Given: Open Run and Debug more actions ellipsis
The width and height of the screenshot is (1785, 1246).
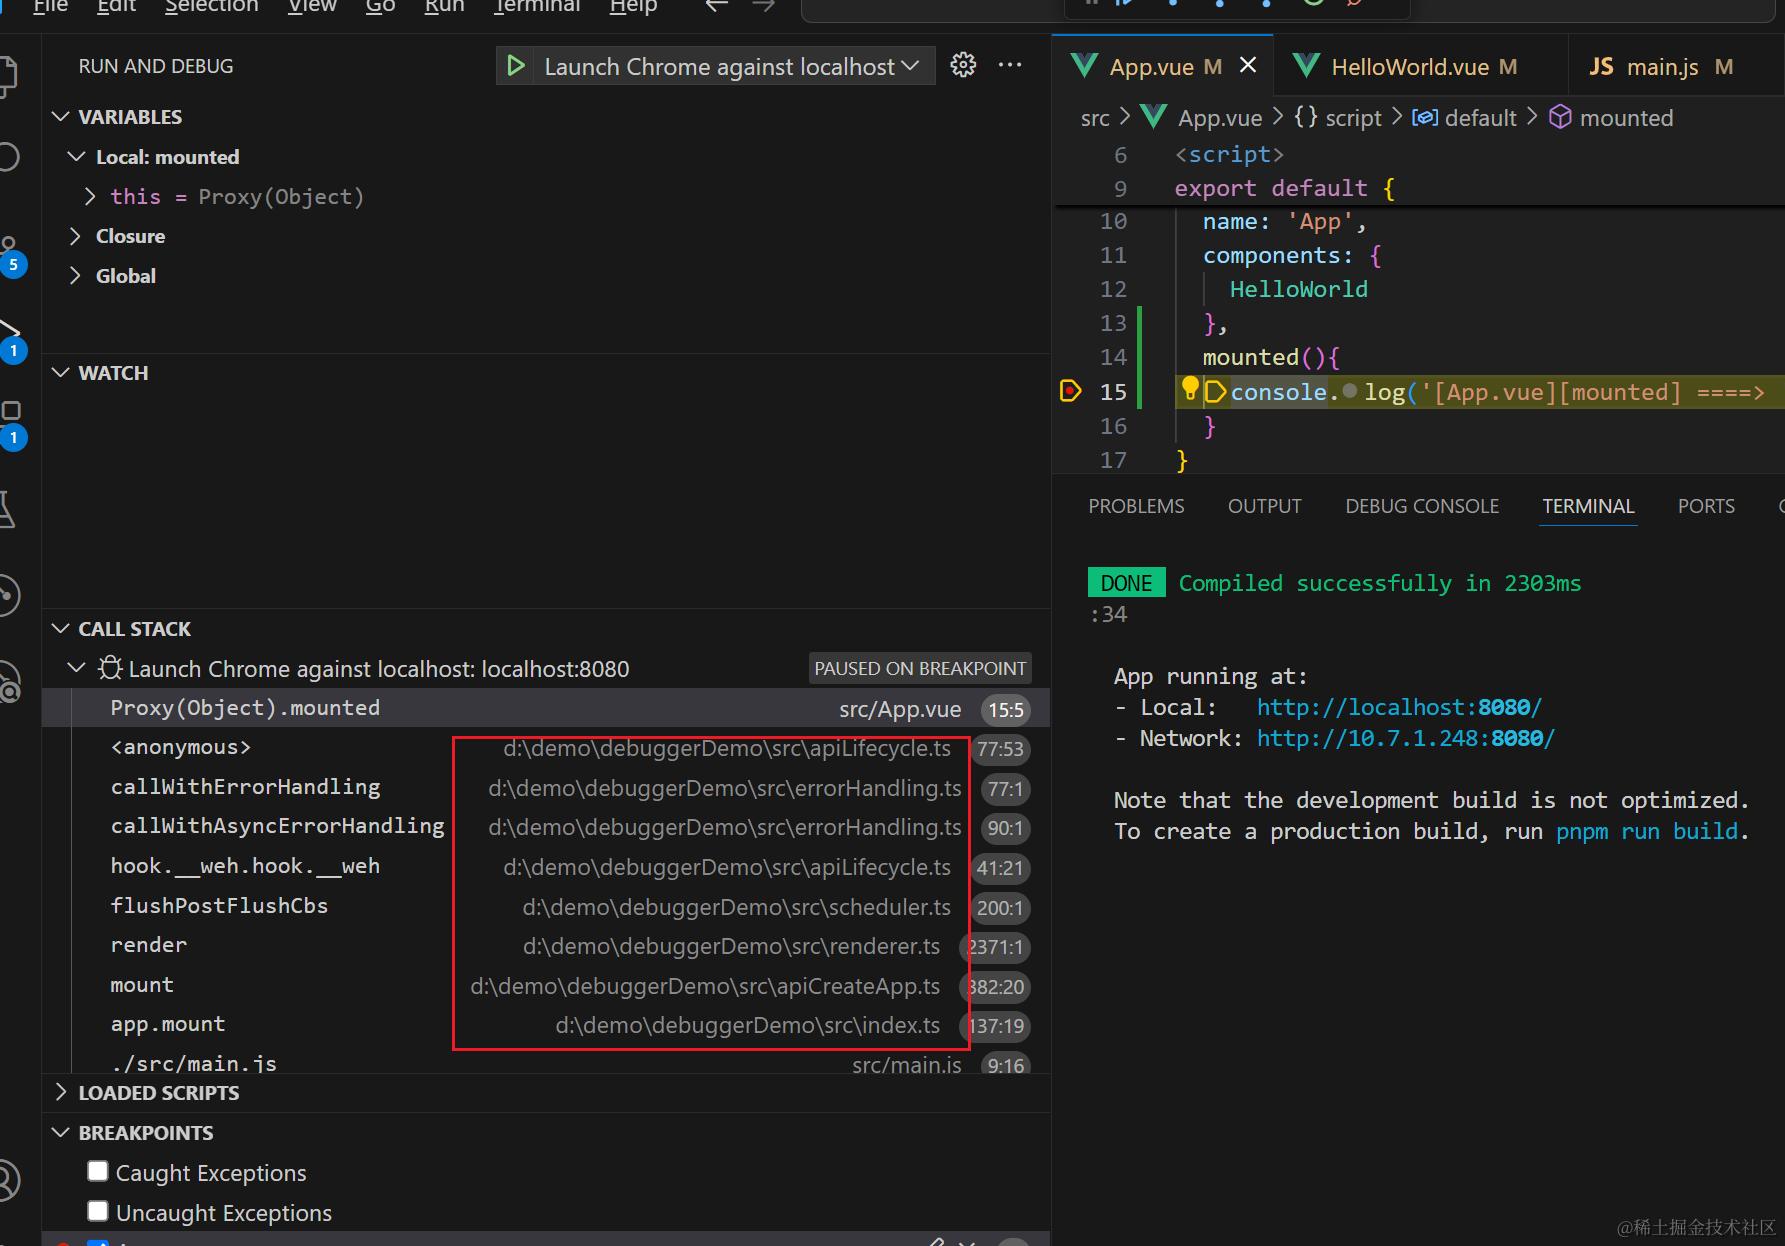Looking at the screenshot, I should click(x=1010, y=65).
